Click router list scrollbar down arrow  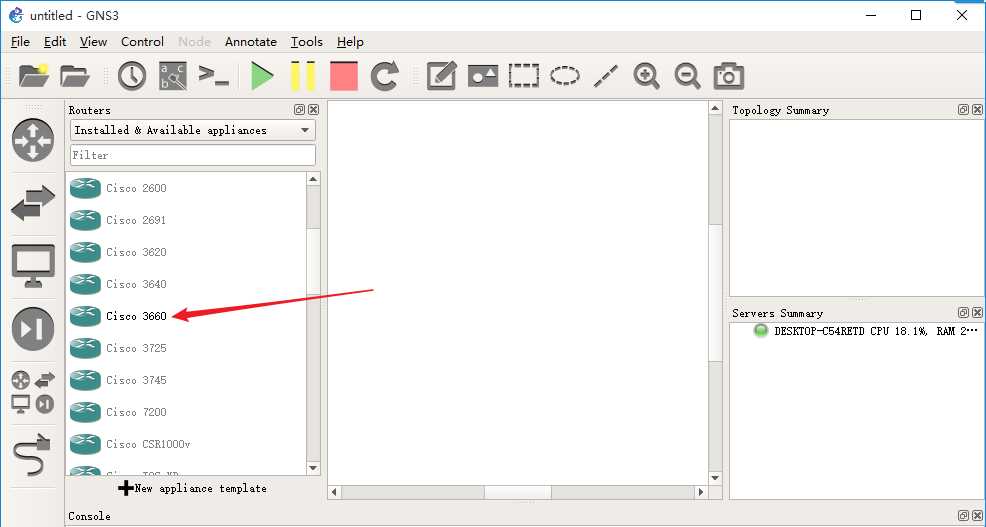[313, 468]
